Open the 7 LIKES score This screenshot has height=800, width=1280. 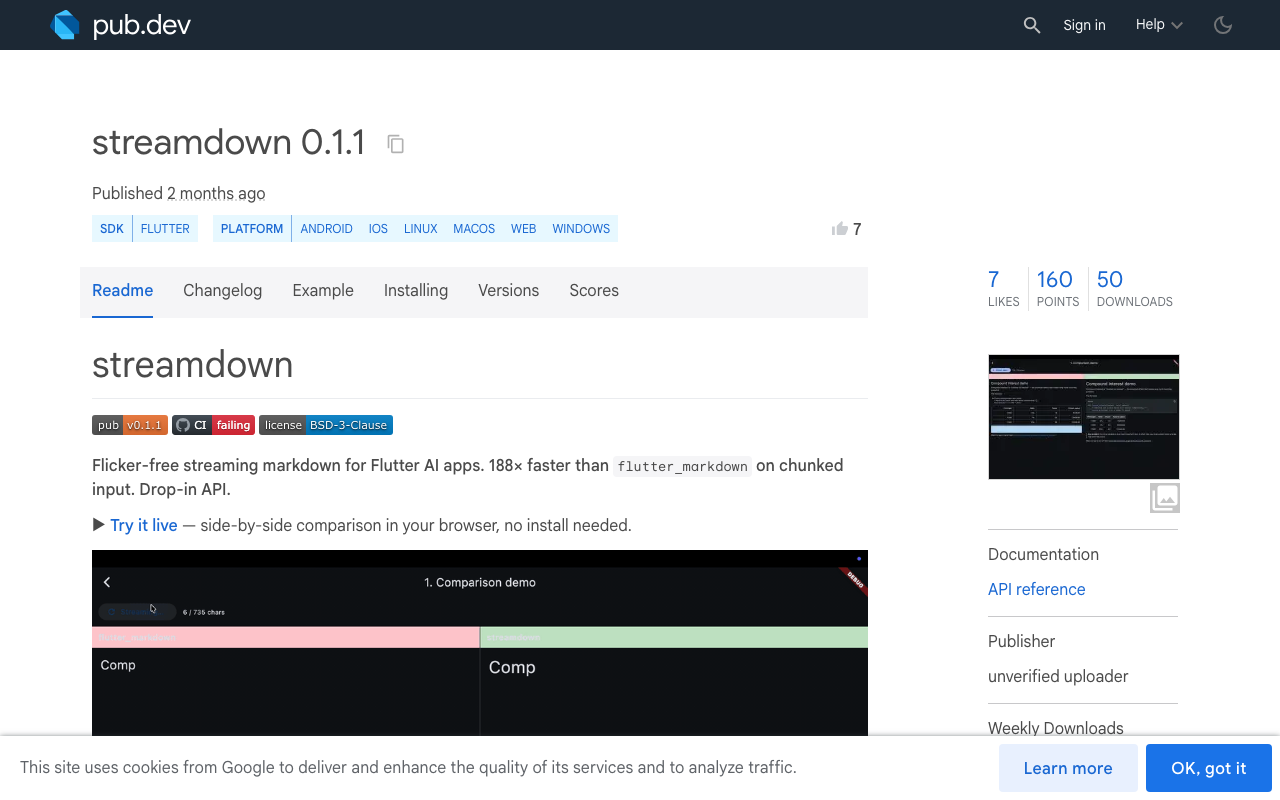pyautogui.click(x=1003, y=288)
